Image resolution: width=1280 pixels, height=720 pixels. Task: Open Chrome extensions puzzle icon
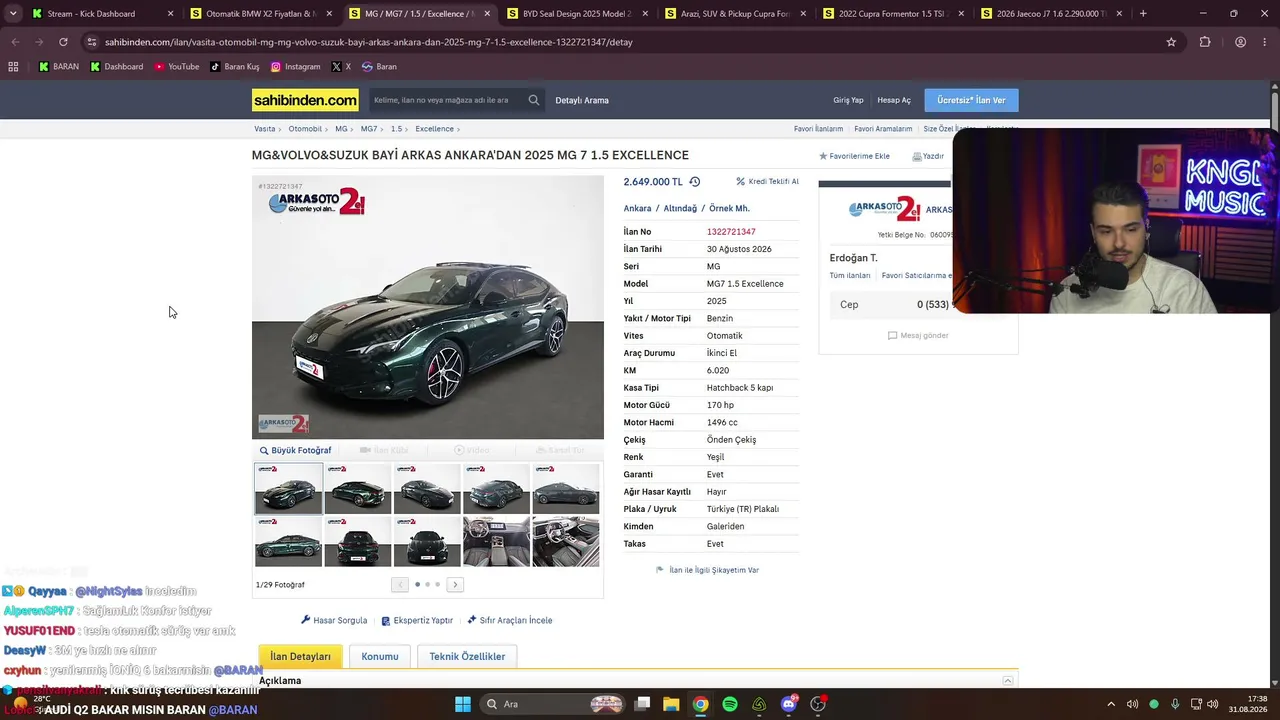tap(1205, 42)
